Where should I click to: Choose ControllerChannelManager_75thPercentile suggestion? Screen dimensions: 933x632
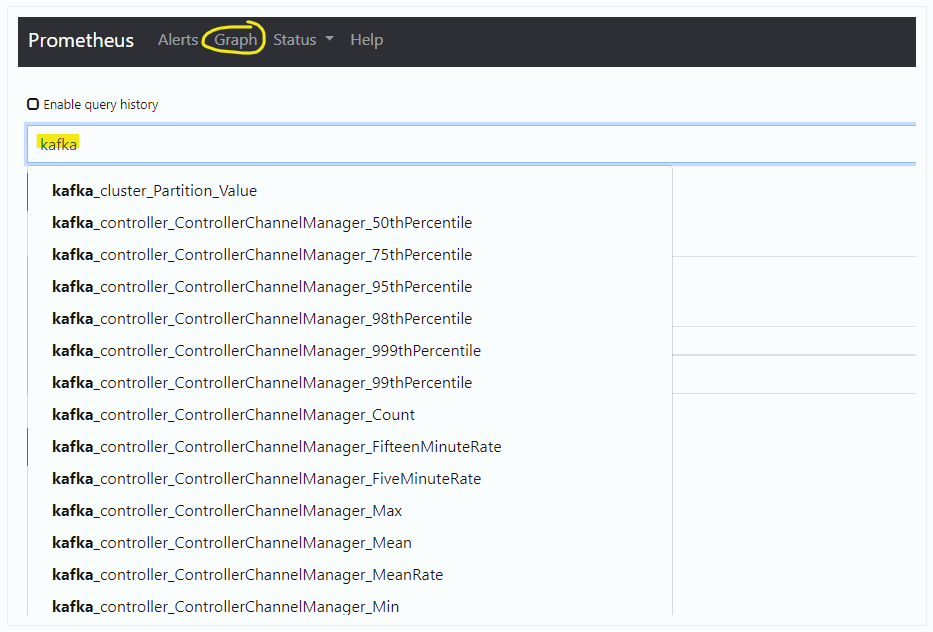coord(350,255)
